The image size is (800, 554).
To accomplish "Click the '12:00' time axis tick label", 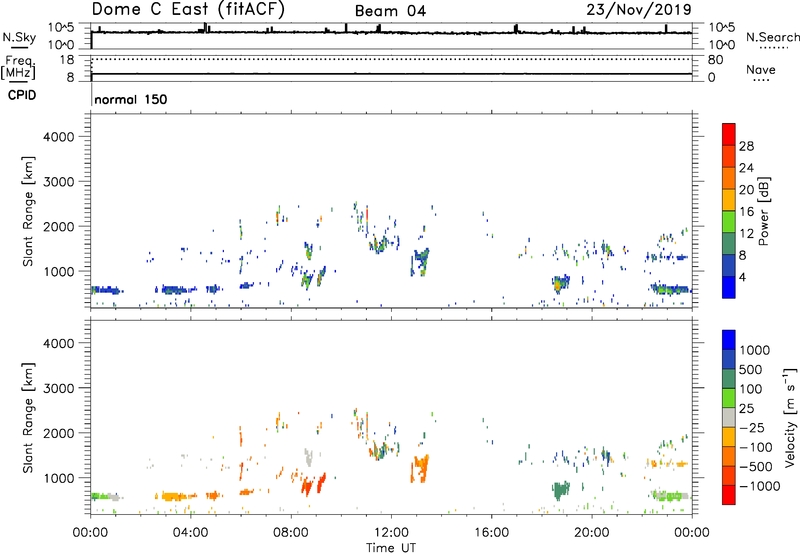I will click(x=391, y=533).
